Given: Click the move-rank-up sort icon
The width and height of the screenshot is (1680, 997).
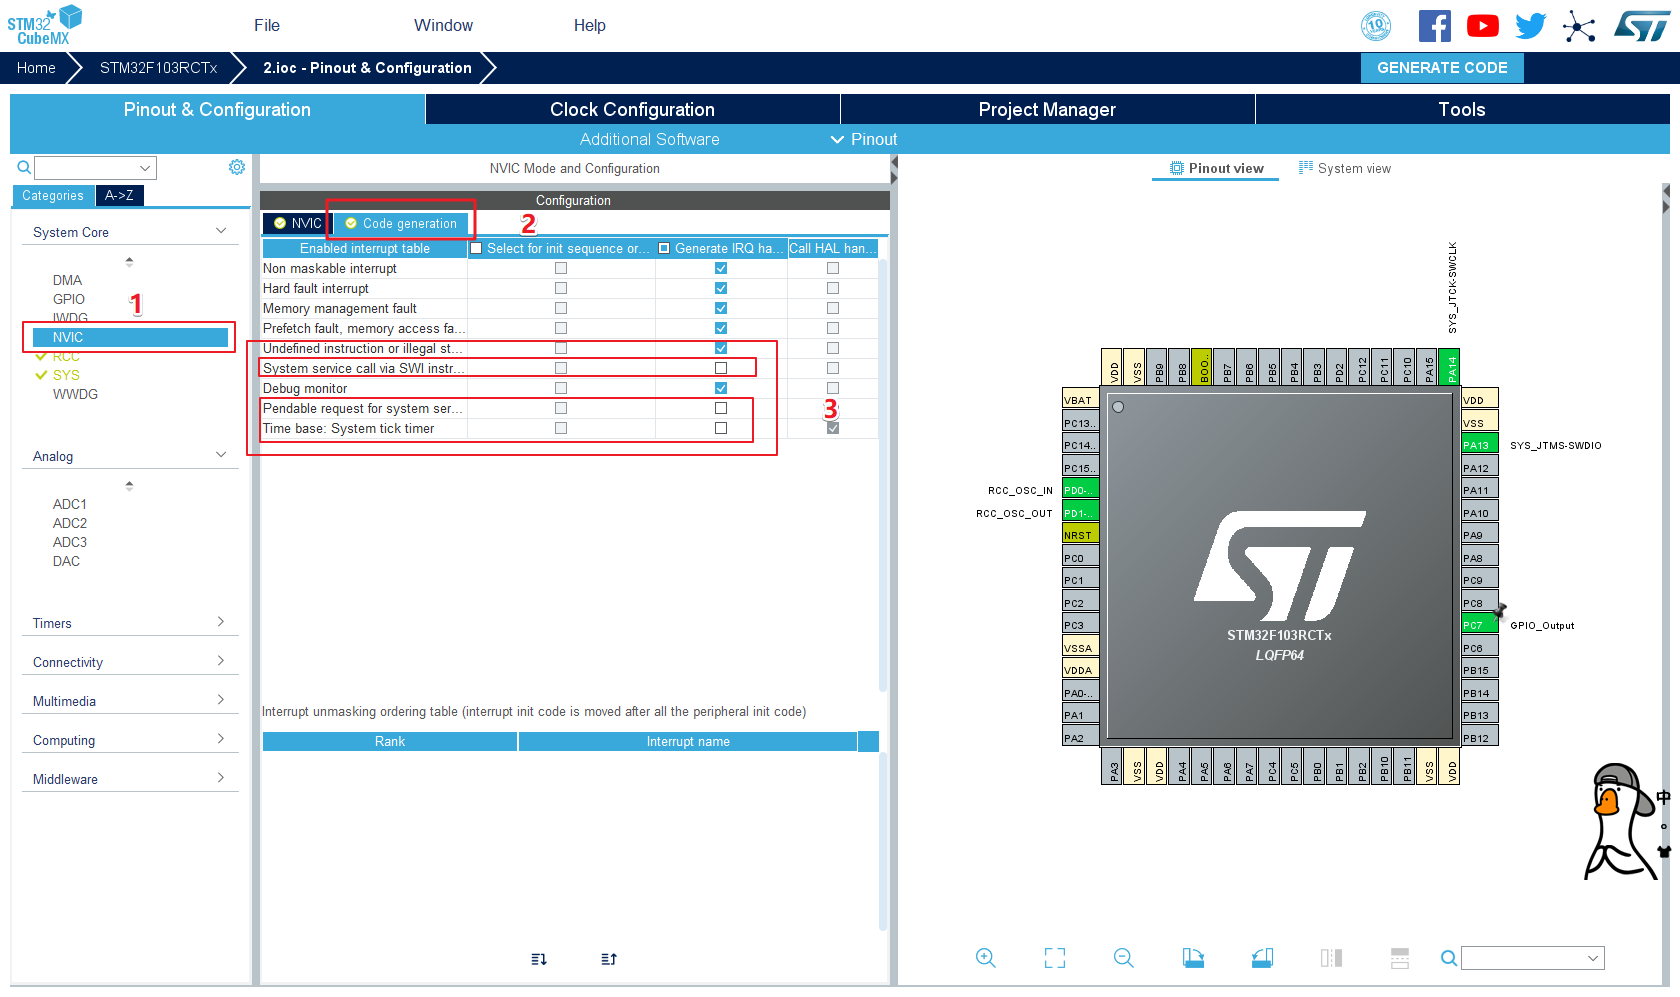Looking at the screenshot, I should click(x=609, y=959).
